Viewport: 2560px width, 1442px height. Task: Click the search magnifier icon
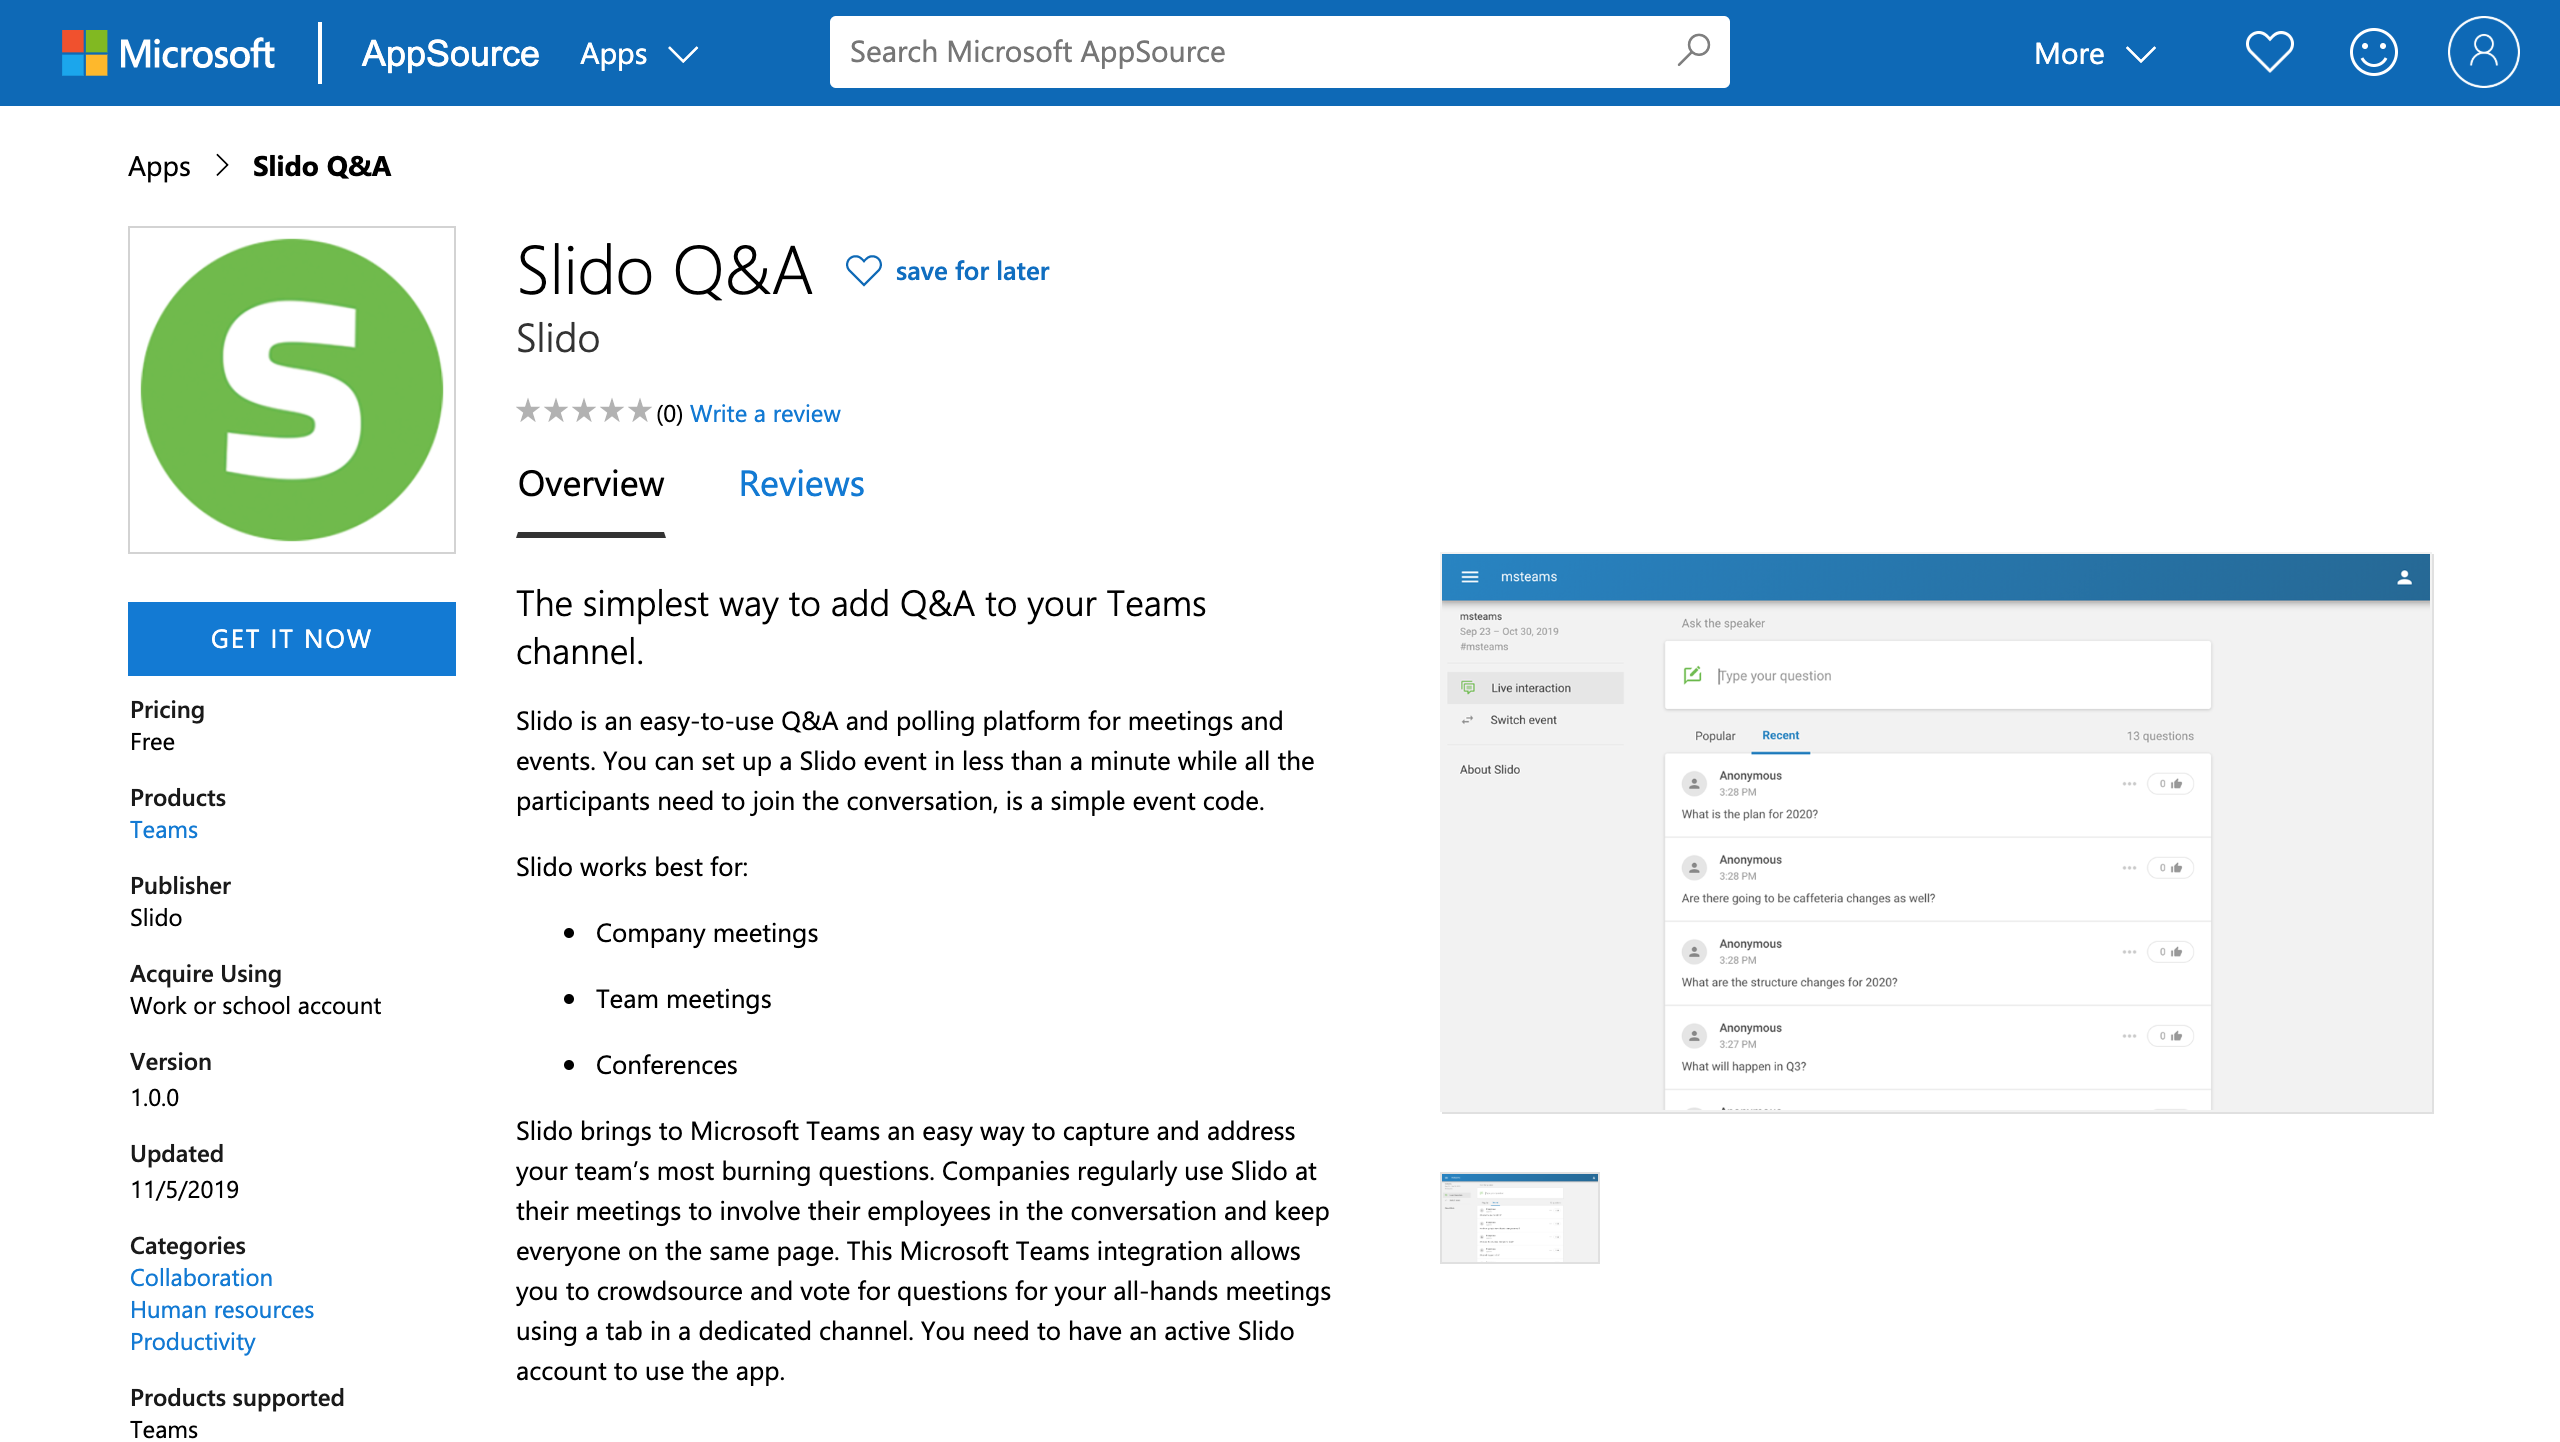1693,50
